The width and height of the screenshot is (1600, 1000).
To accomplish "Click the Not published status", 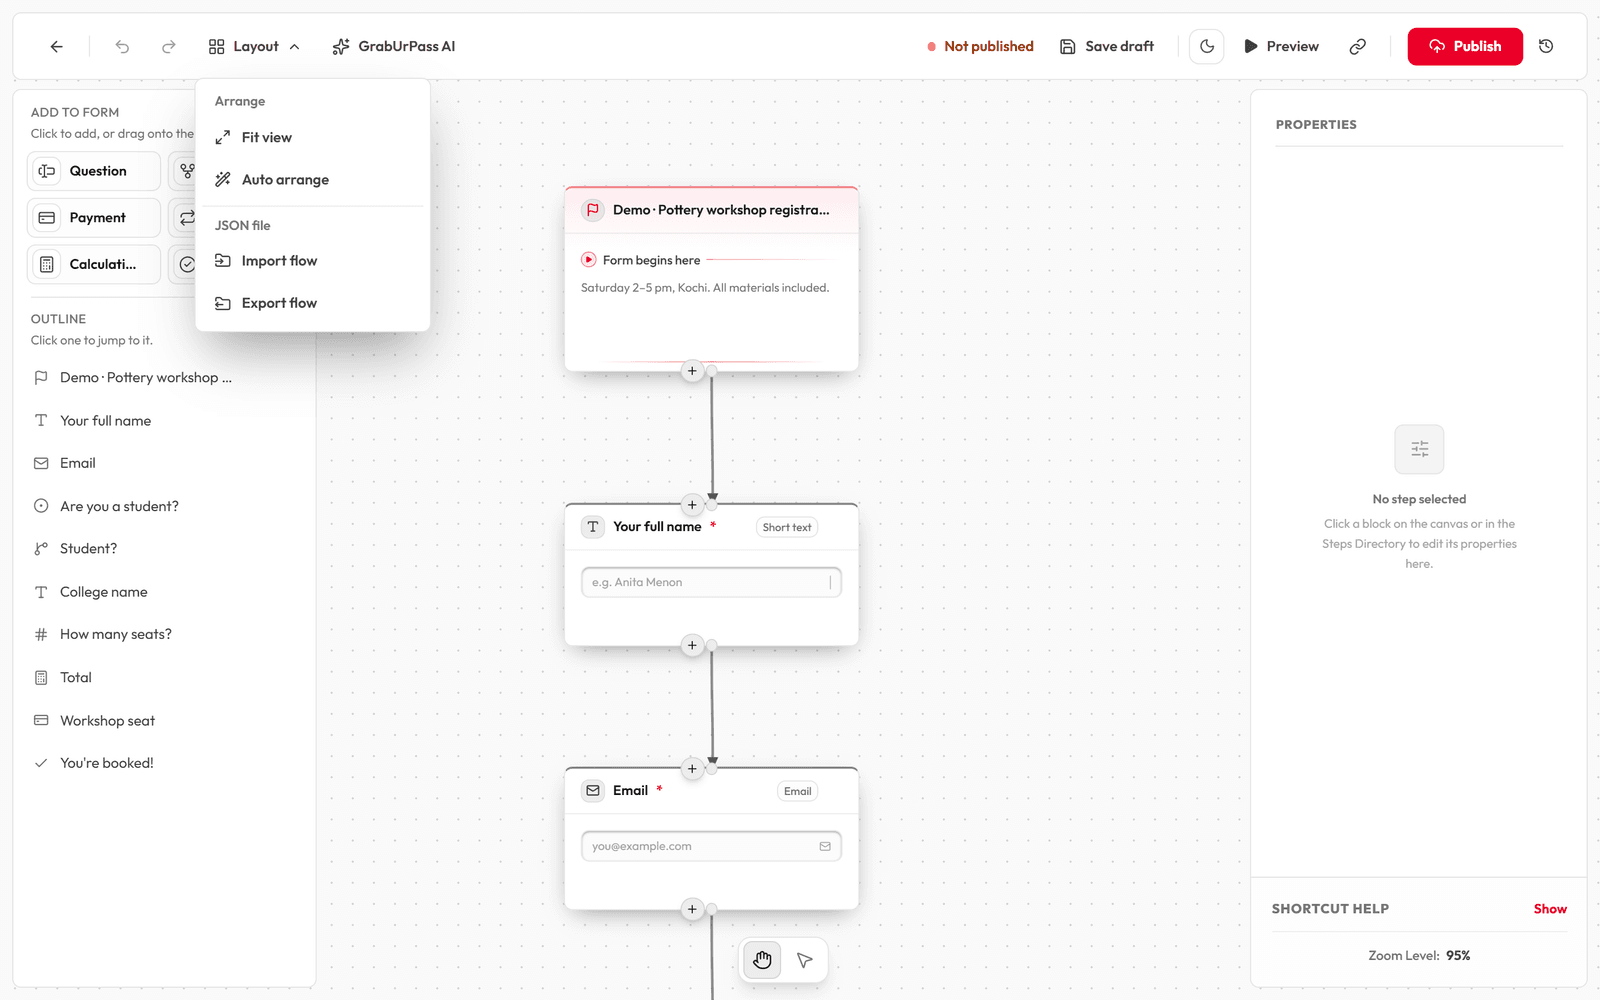I will (980, 46).
